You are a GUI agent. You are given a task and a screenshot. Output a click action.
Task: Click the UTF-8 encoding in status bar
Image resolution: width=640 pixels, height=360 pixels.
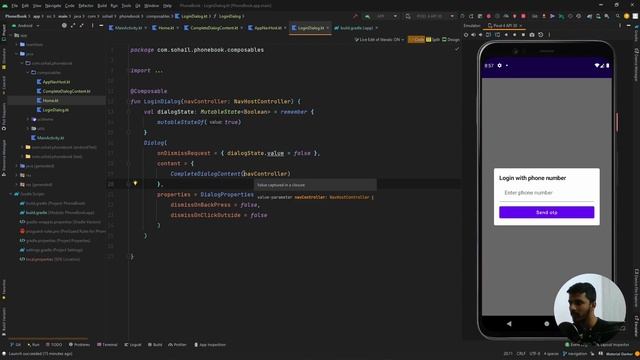tap(535, 353)
